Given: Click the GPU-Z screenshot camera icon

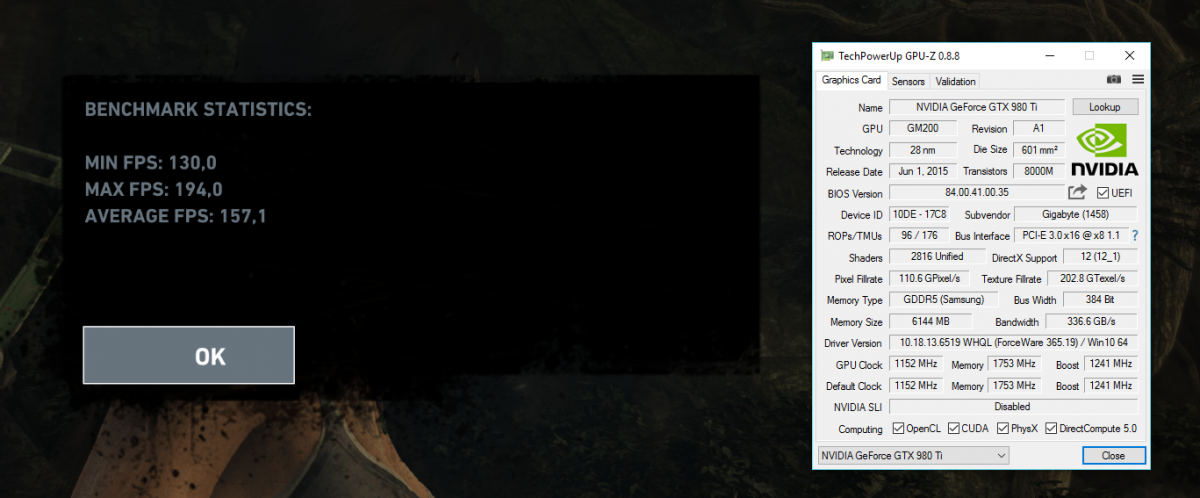Looking at the screenshot, I should pos(1114,80).
